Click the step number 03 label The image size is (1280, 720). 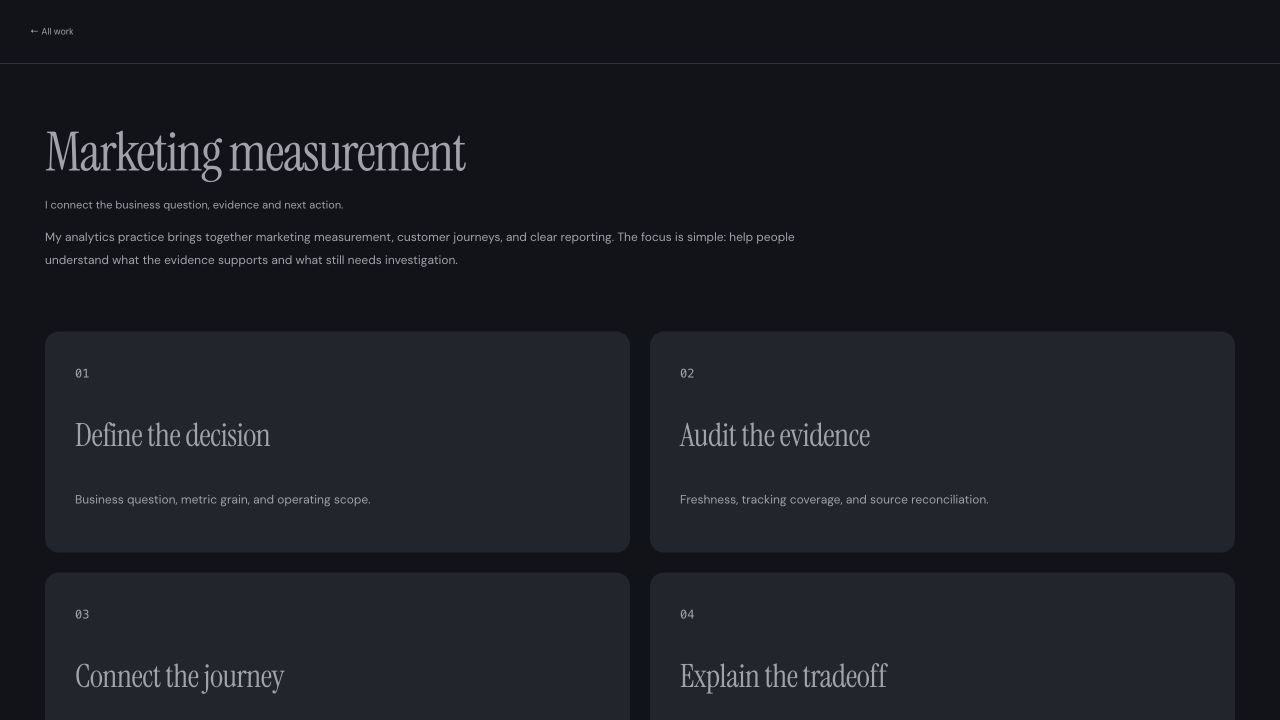pyautogui.click(x=82, y=615)
